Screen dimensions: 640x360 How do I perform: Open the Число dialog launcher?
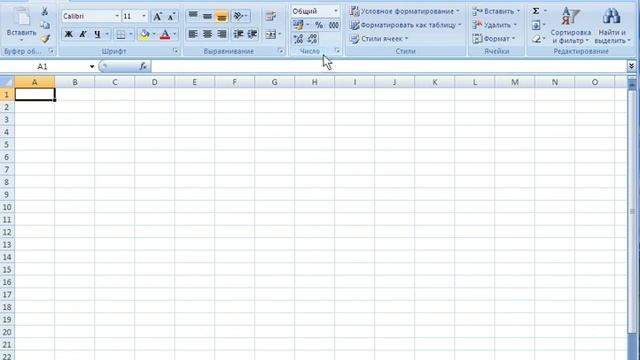click(x=337, y=51)
